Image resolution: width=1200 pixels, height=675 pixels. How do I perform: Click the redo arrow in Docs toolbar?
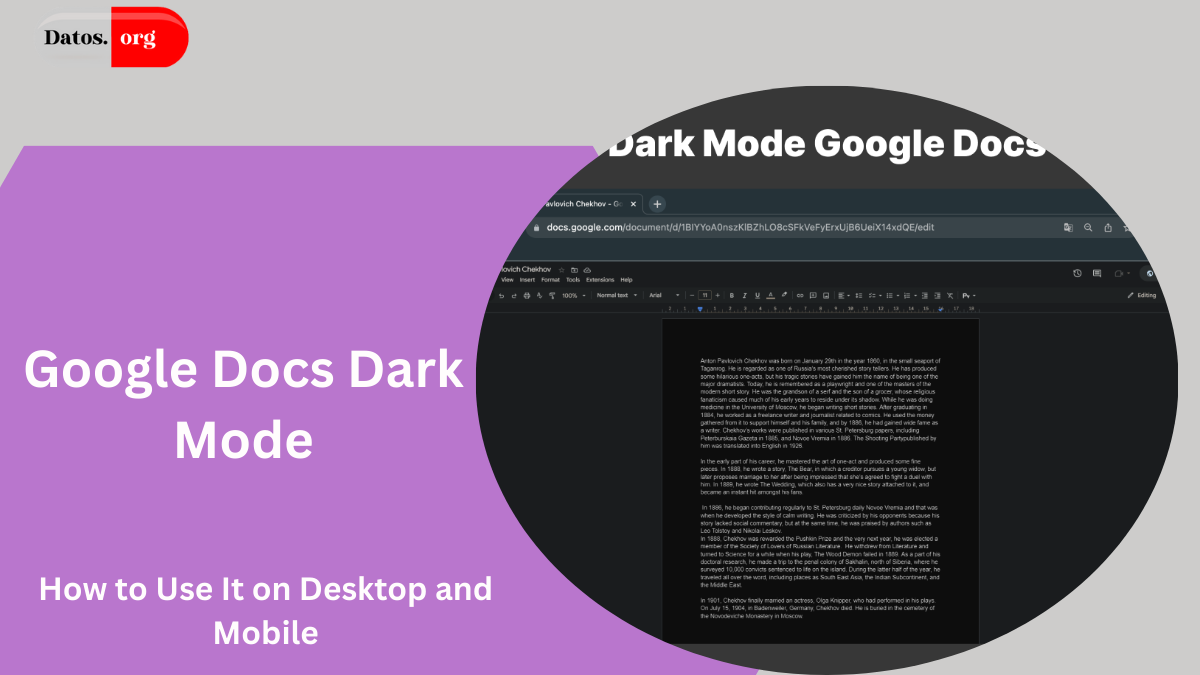(514, 295)
